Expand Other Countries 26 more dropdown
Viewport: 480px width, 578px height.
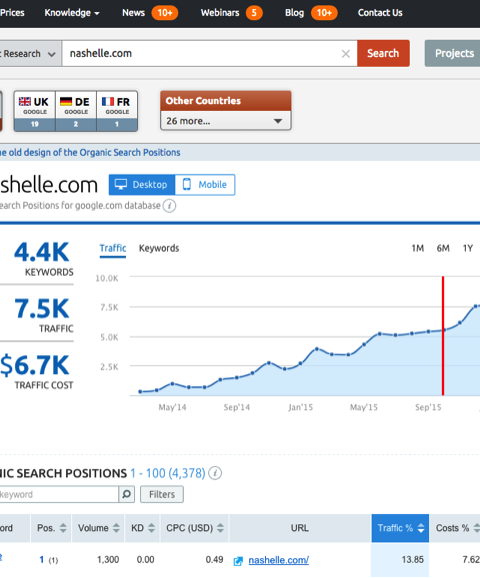pos(226,121)
